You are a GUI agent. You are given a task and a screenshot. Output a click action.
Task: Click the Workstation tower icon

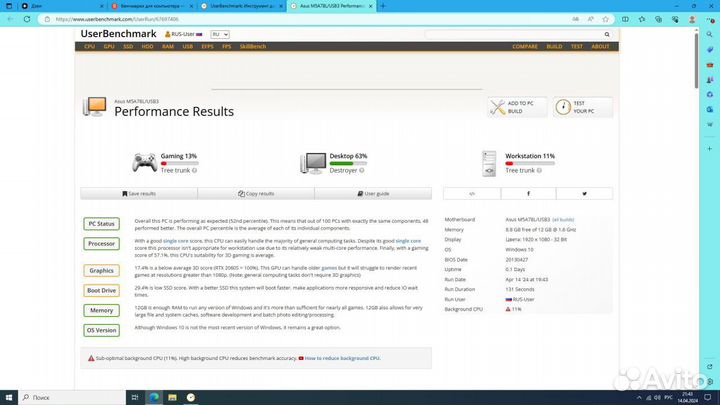coord(489,162)
